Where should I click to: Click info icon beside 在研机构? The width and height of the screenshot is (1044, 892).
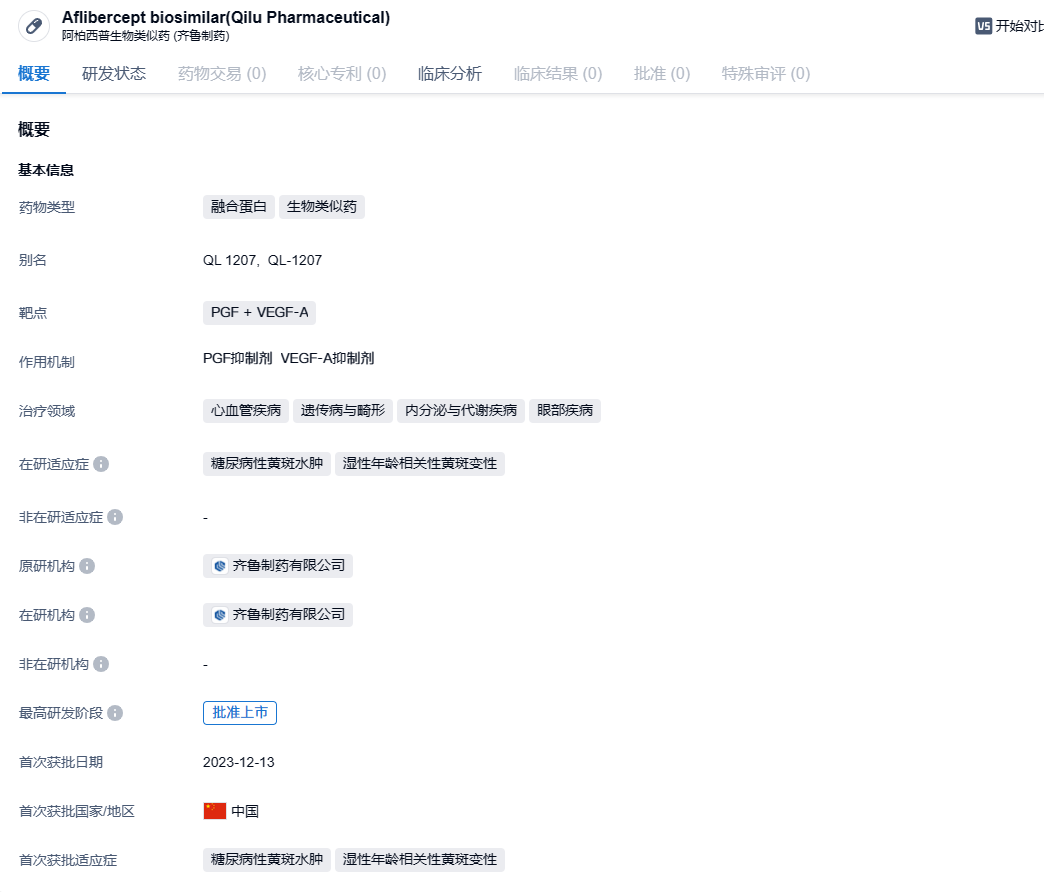pos(87,615)
